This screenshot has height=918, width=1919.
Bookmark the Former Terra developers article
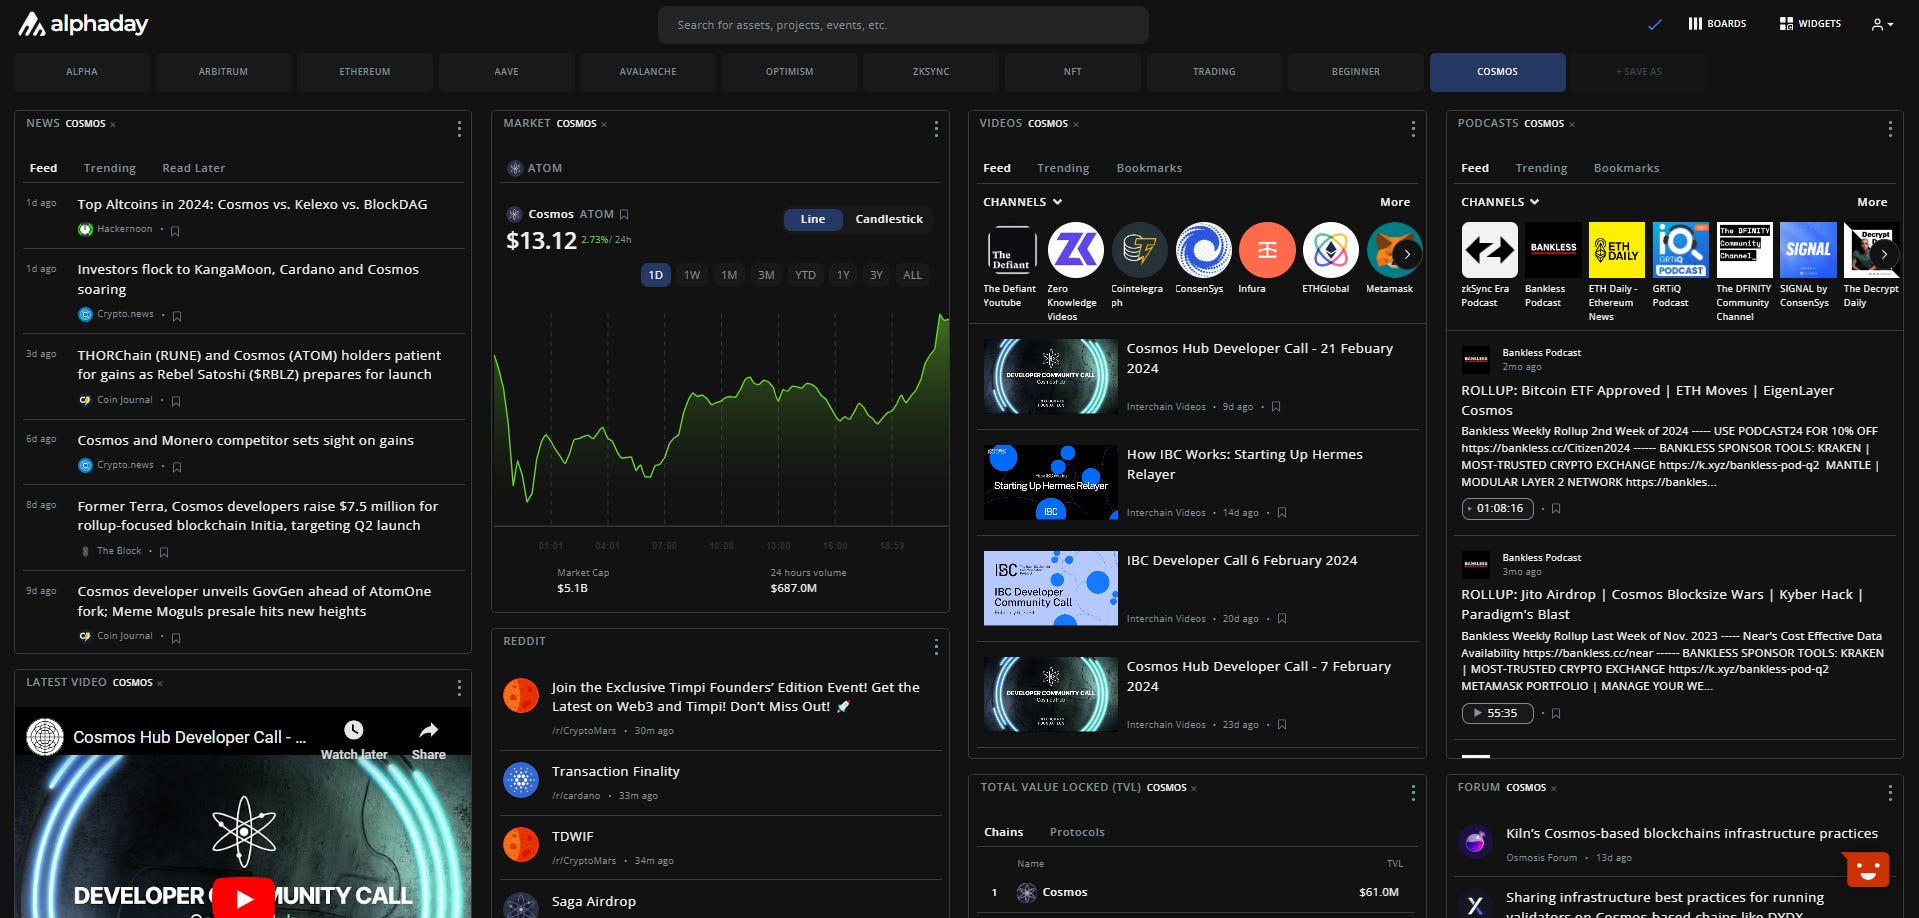pos(164,552)
